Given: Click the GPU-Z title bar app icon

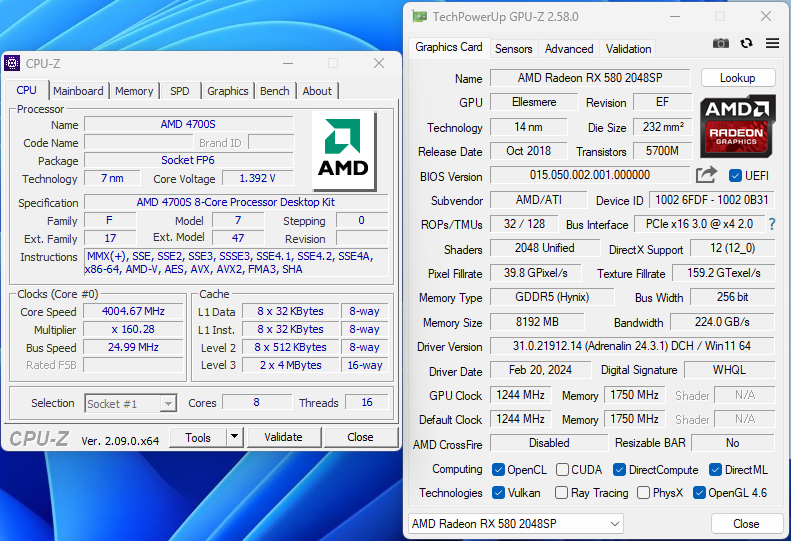Looking at the screenshot, I should pos(419,17).
